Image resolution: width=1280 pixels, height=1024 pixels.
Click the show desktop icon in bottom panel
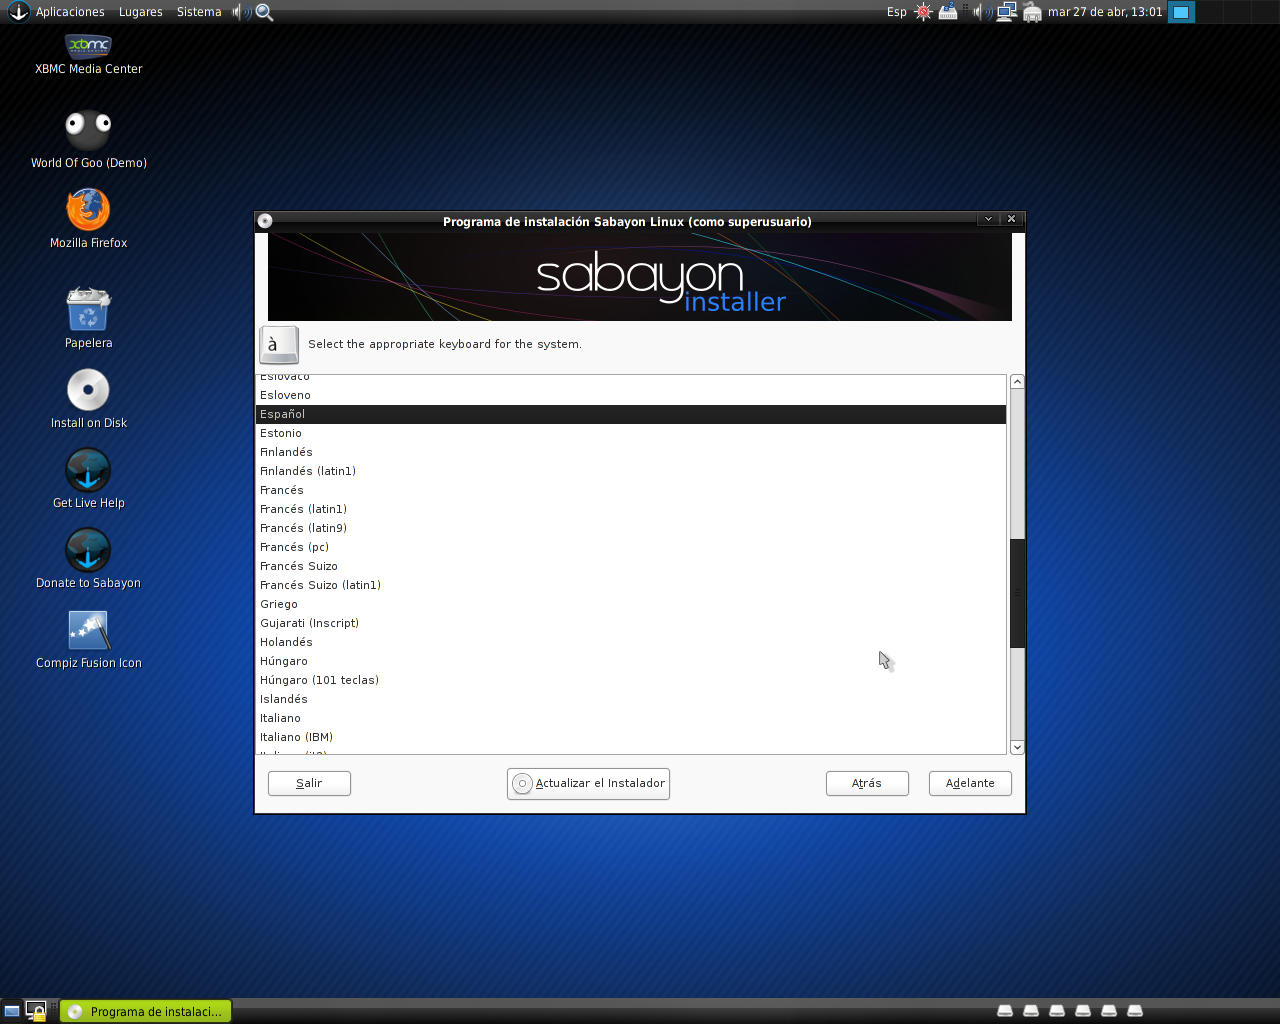12,1011
